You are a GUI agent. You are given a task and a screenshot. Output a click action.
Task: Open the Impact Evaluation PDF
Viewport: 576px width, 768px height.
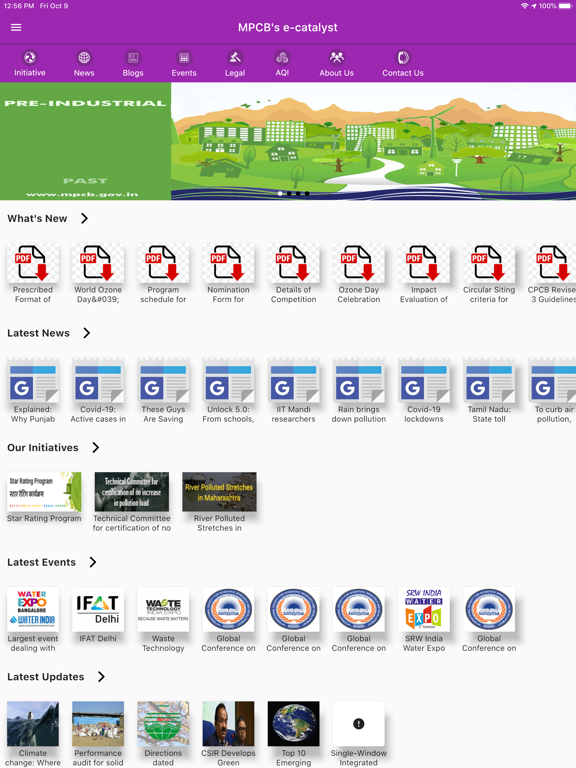424,263
